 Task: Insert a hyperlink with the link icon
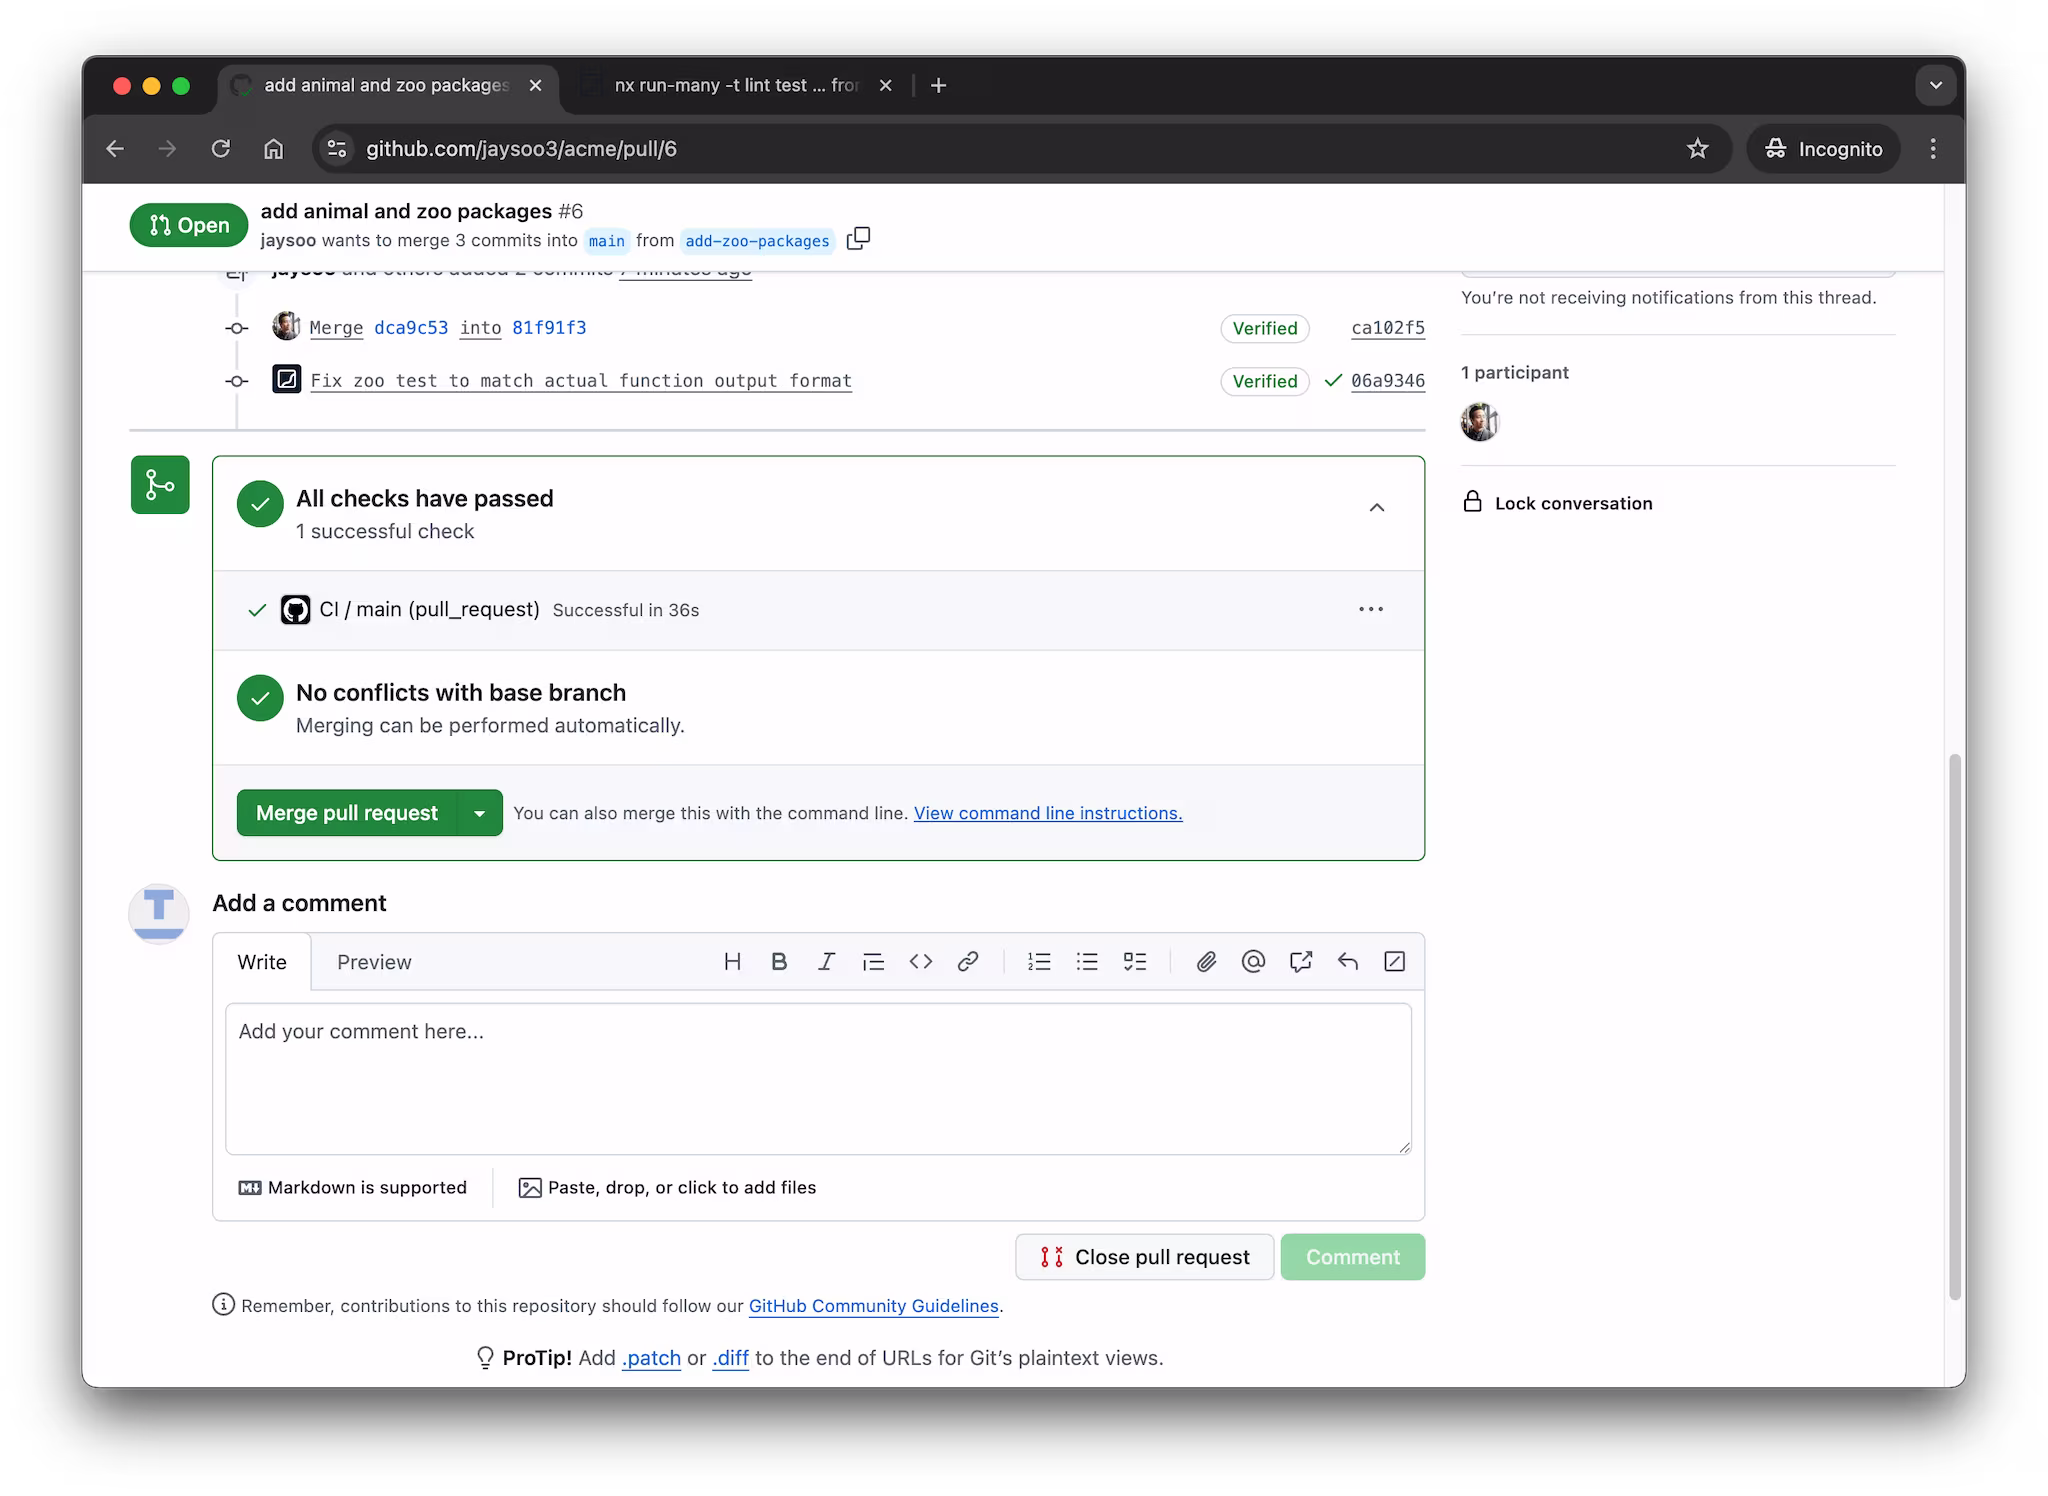click(x=968, y=961)
